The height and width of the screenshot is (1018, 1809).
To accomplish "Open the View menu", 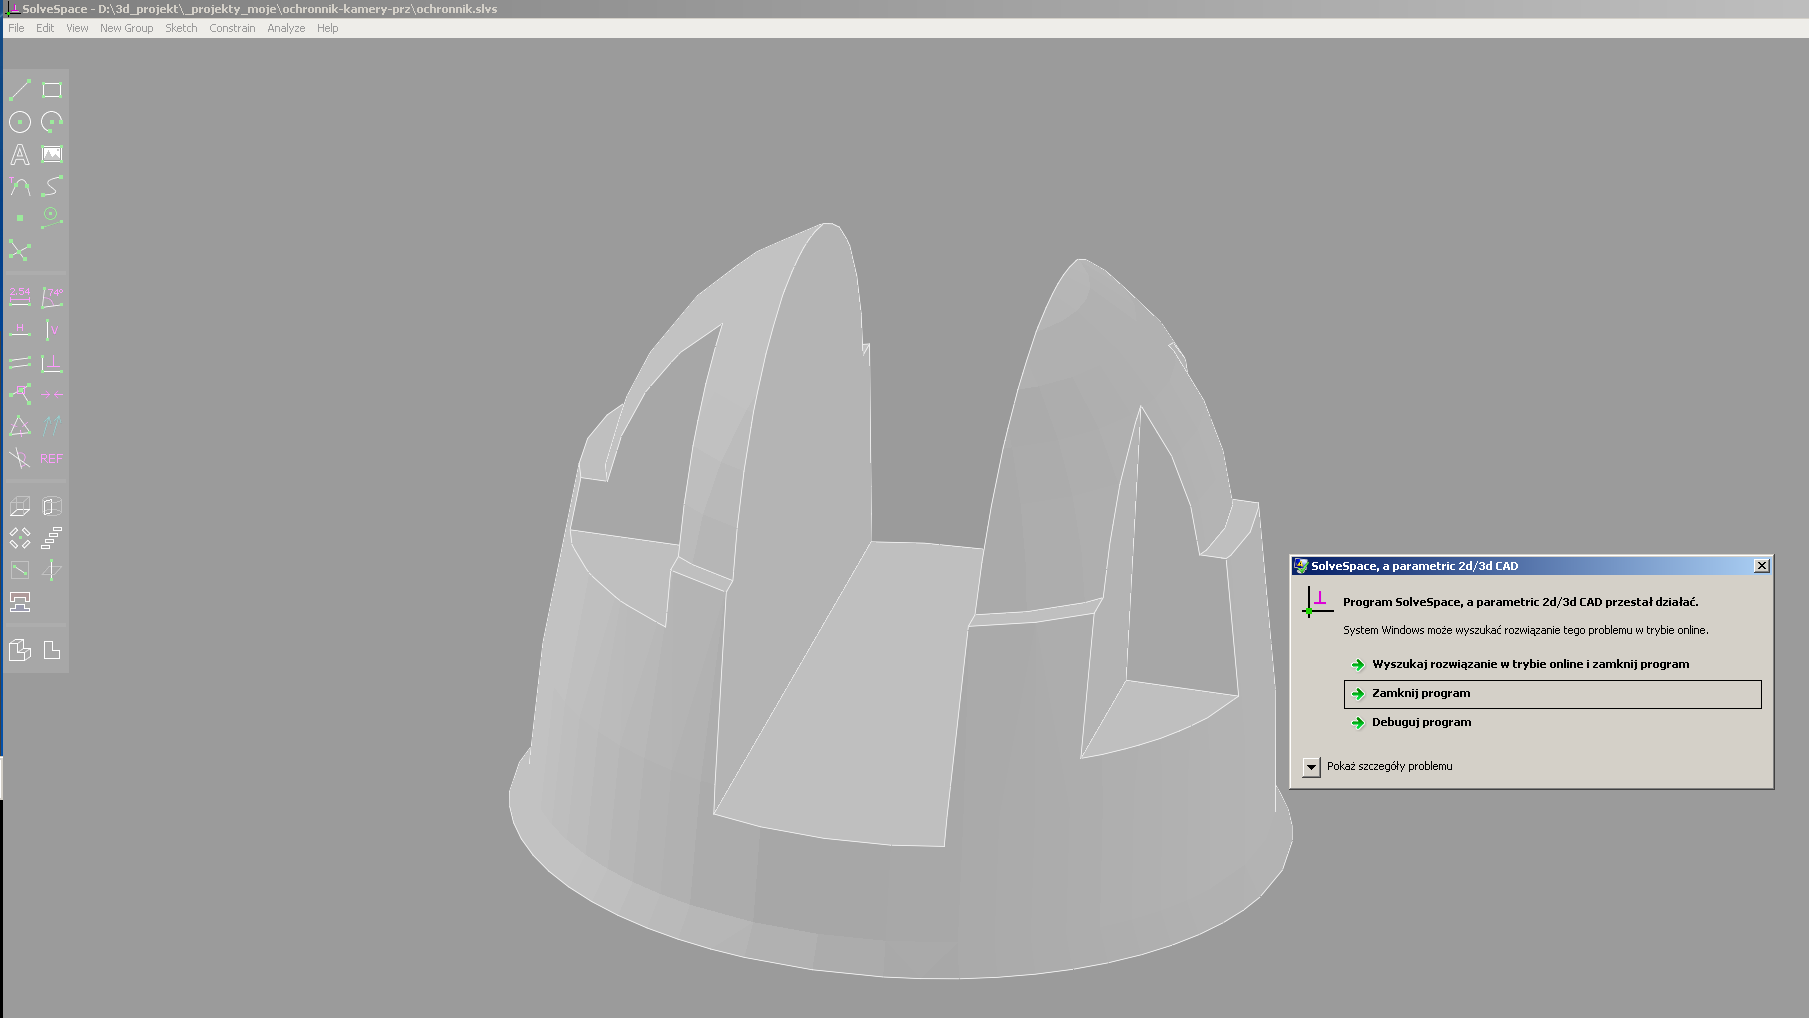I will click(77, 28).
